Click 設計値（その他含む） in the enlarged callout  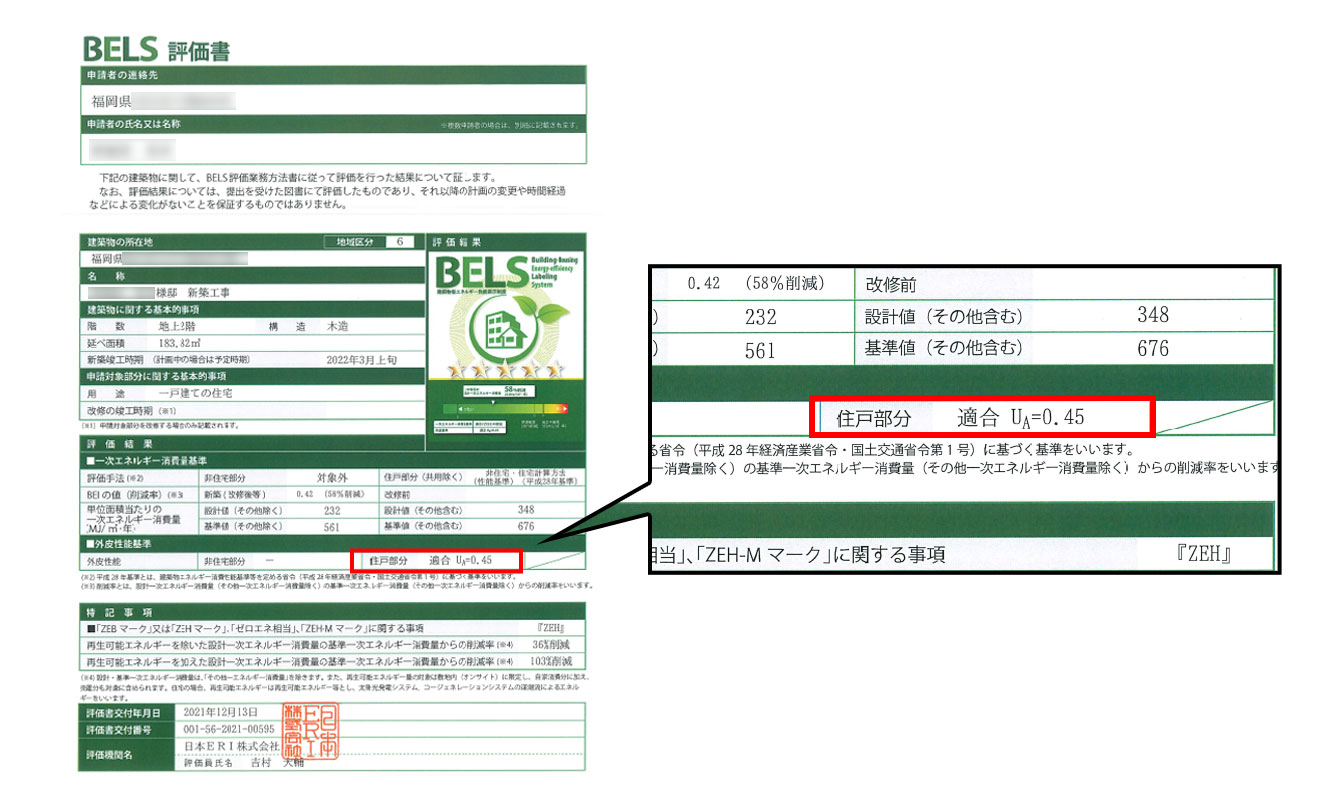point(945,317)
